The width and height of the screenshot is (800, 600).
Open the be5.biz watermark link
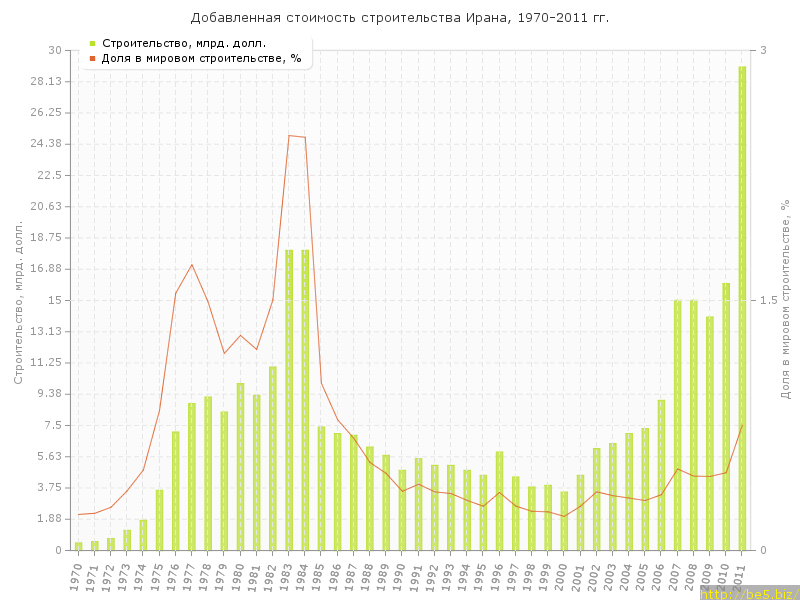(x=748, y=593)
